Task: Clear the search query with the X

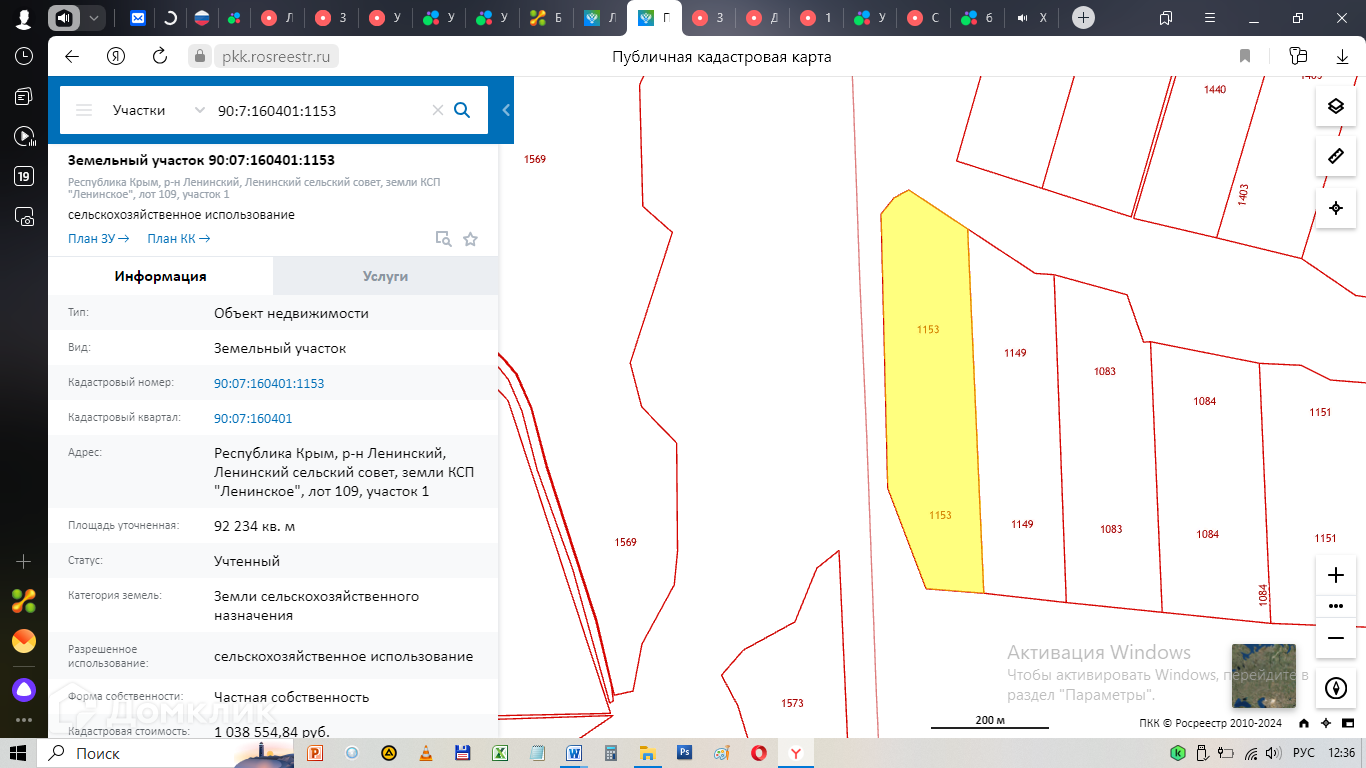Action: coord(437,110)
